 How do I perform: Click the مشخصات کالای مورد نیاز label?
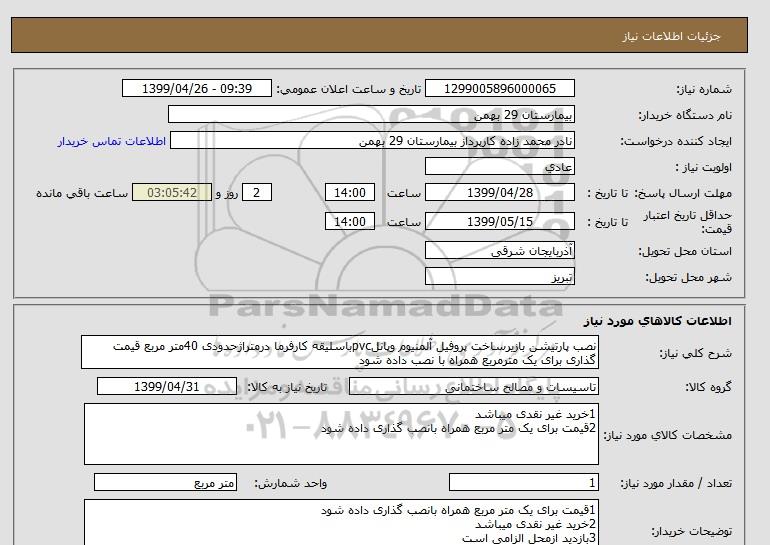click(668, 435)
